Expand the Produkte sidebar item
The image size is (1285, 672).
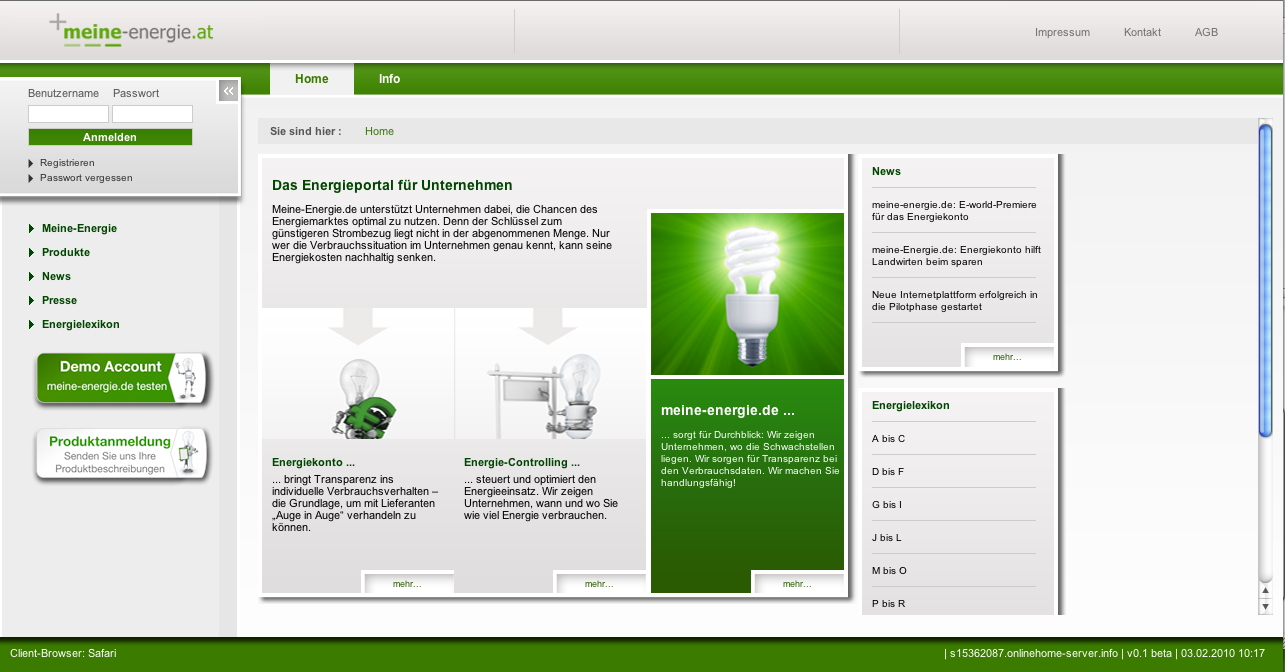[66, 252]
